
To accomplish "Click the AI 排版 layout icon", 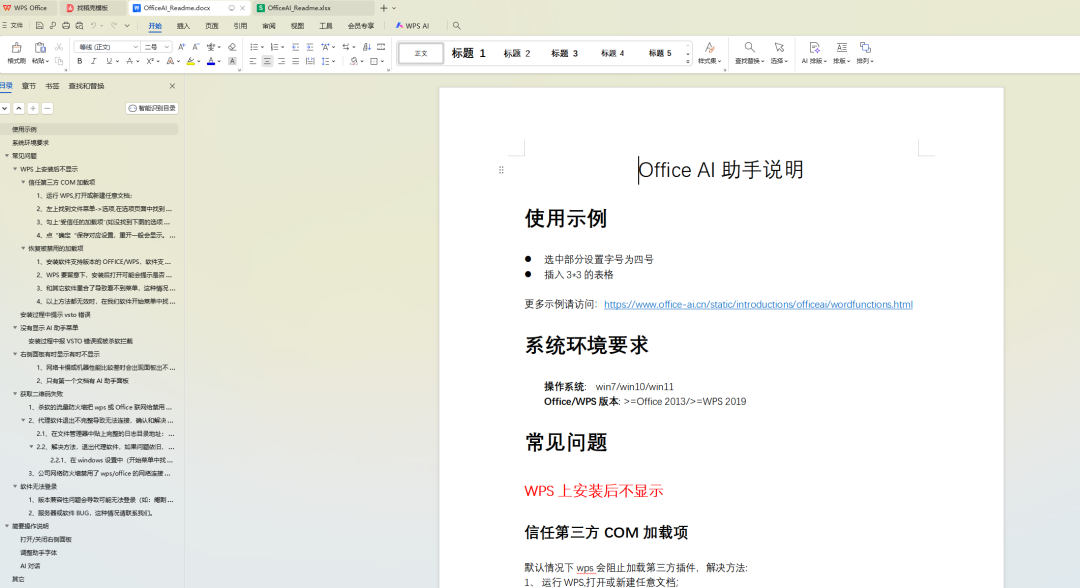I will tap(814, 48).
